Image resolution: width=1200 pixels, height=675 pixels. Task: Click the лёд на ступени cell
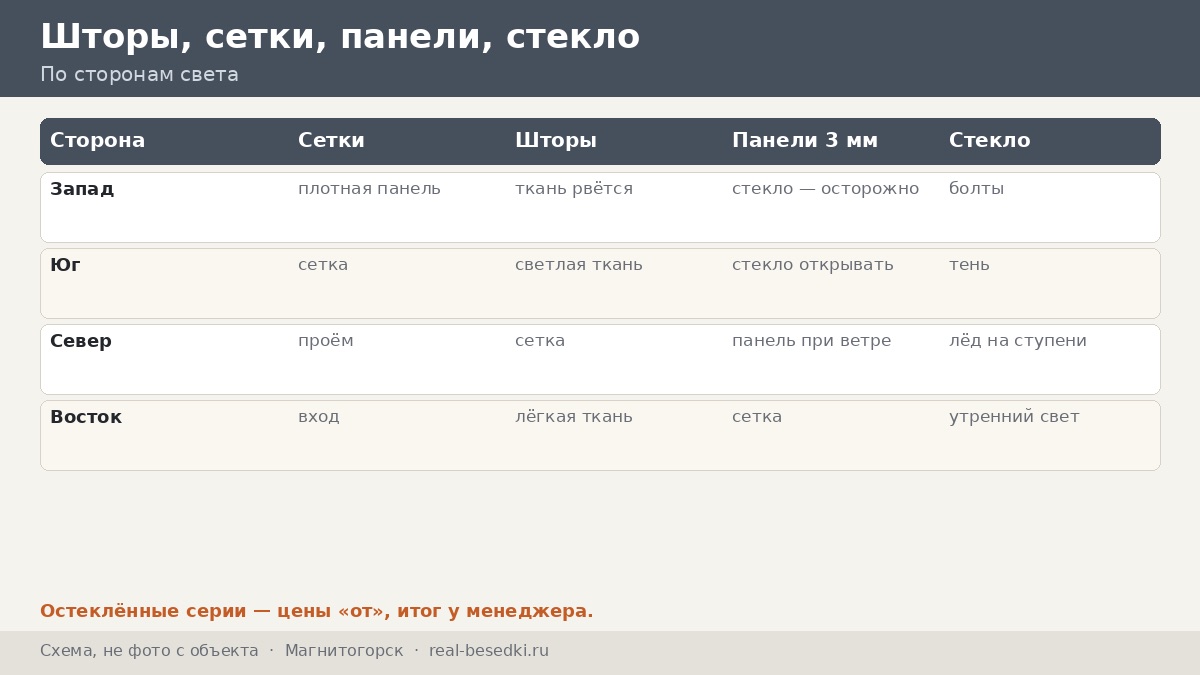click(x=1018, y=341)
